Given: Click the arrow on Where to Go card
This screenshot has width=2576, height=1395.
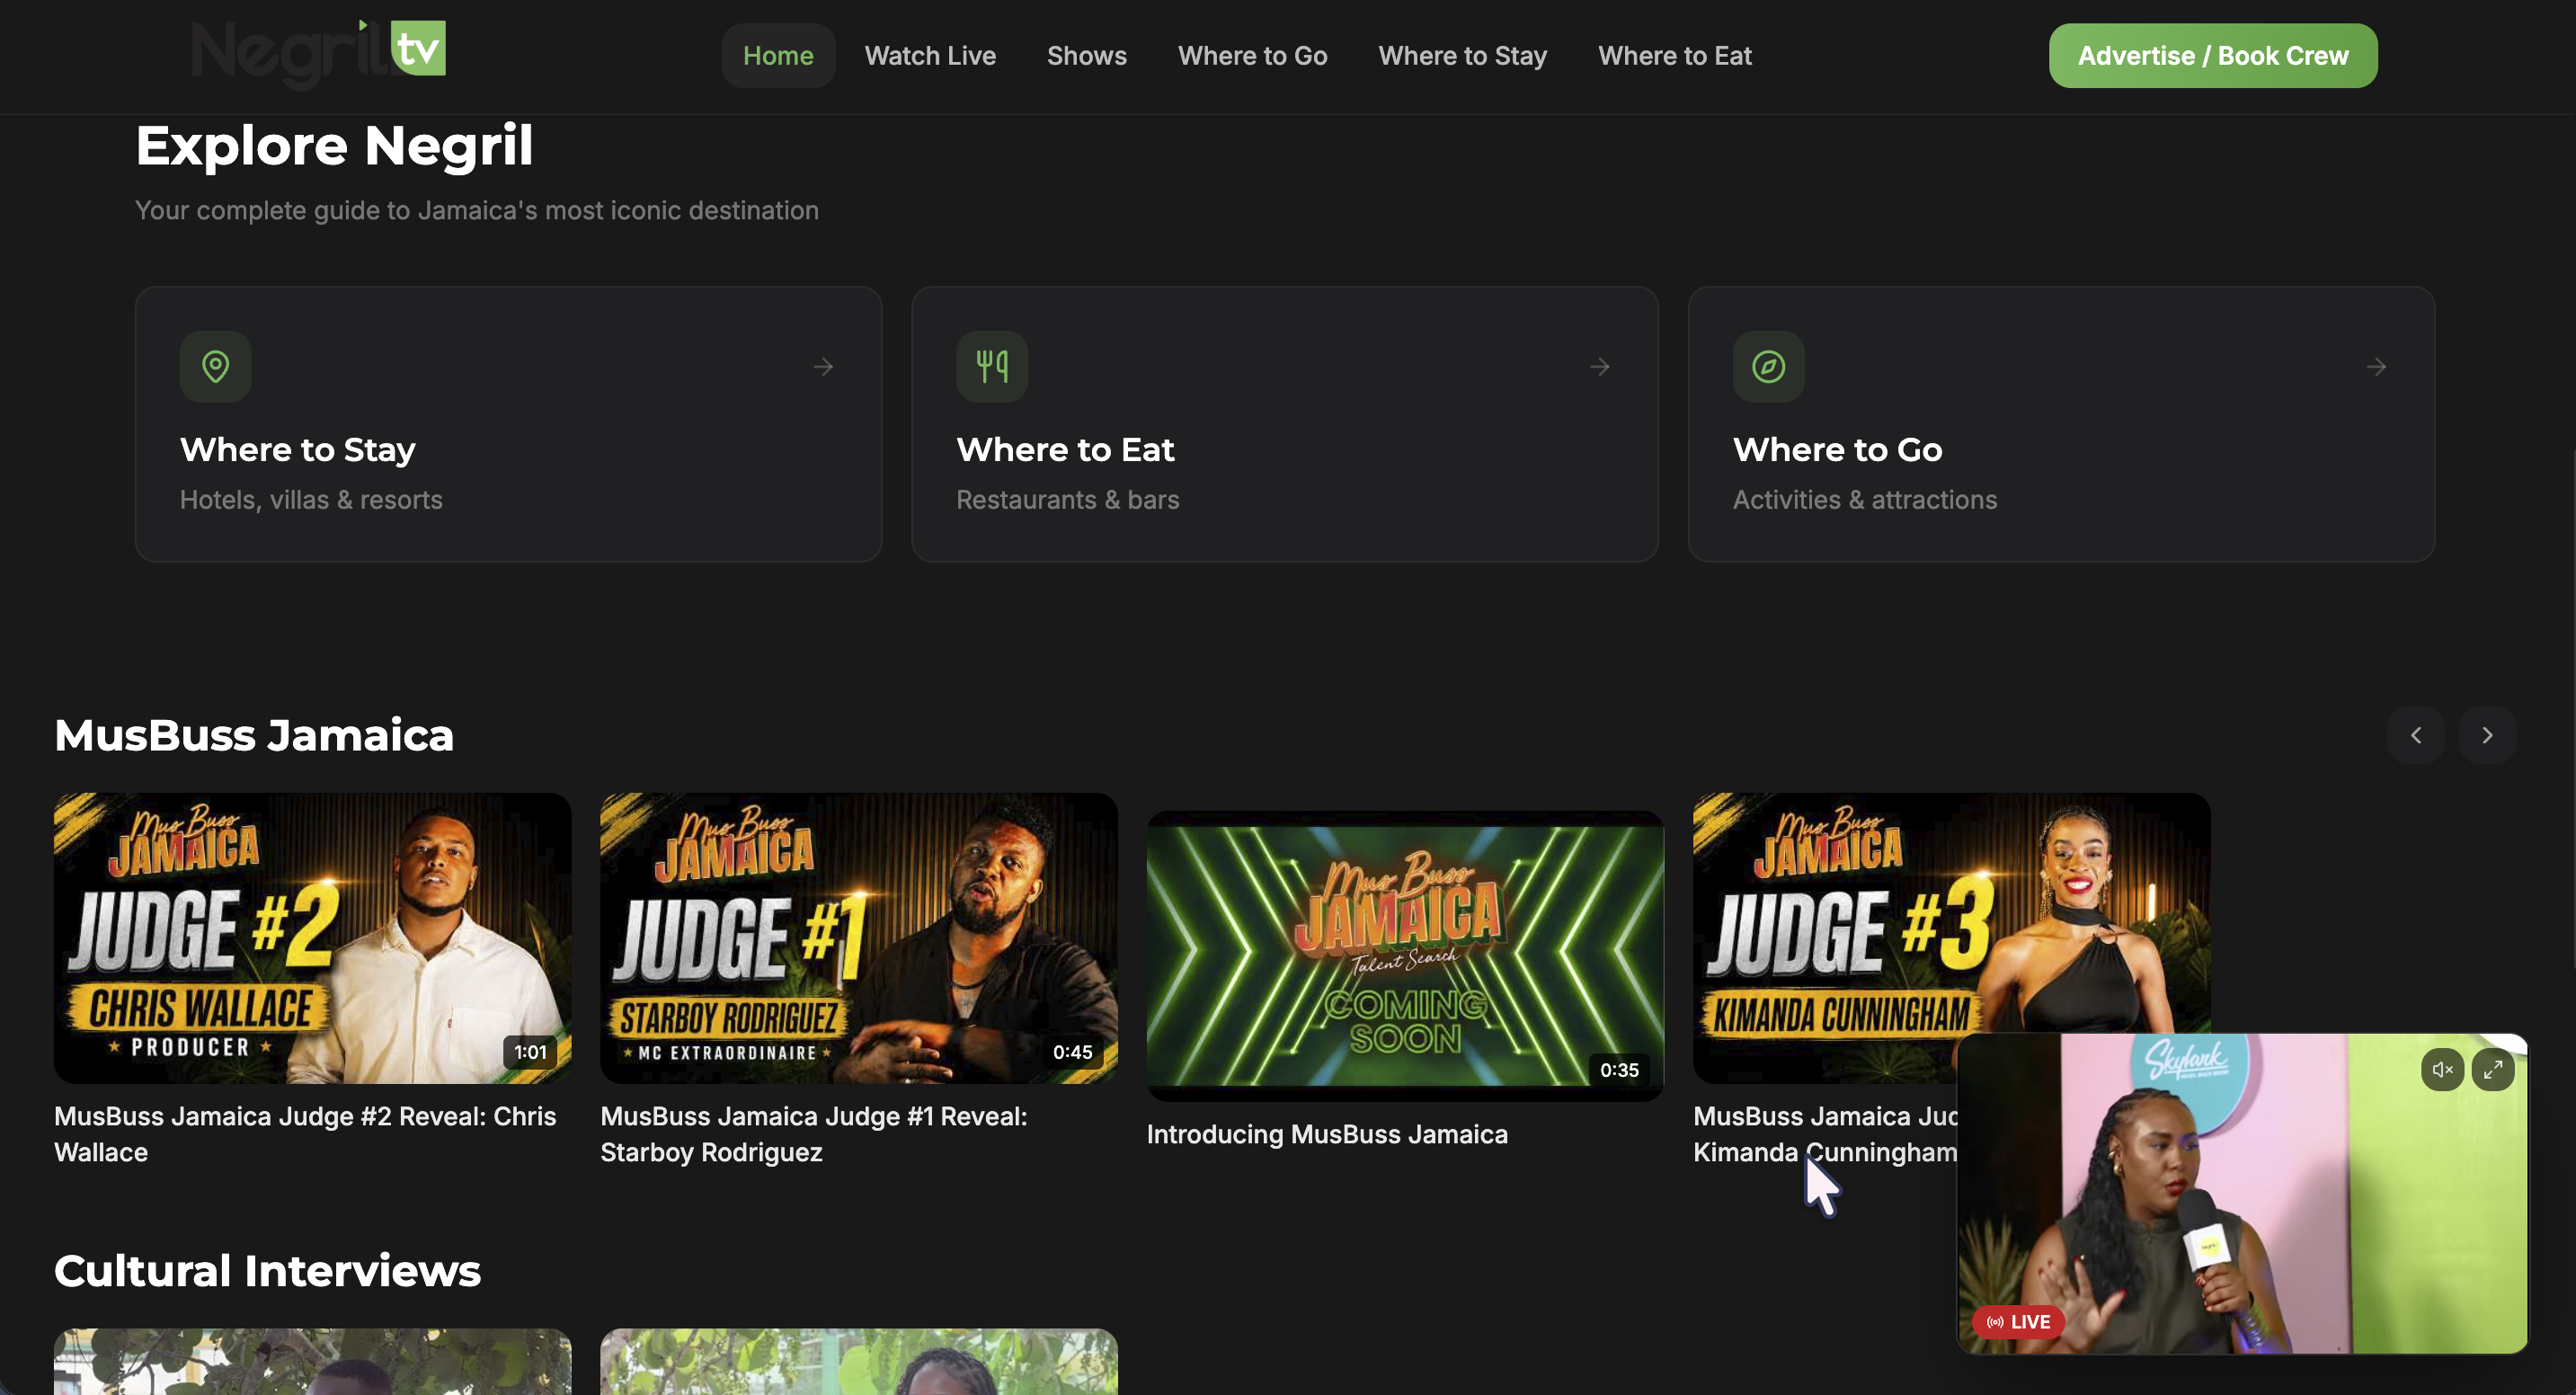Looking at the screenshot, I should pos(2376,367).
